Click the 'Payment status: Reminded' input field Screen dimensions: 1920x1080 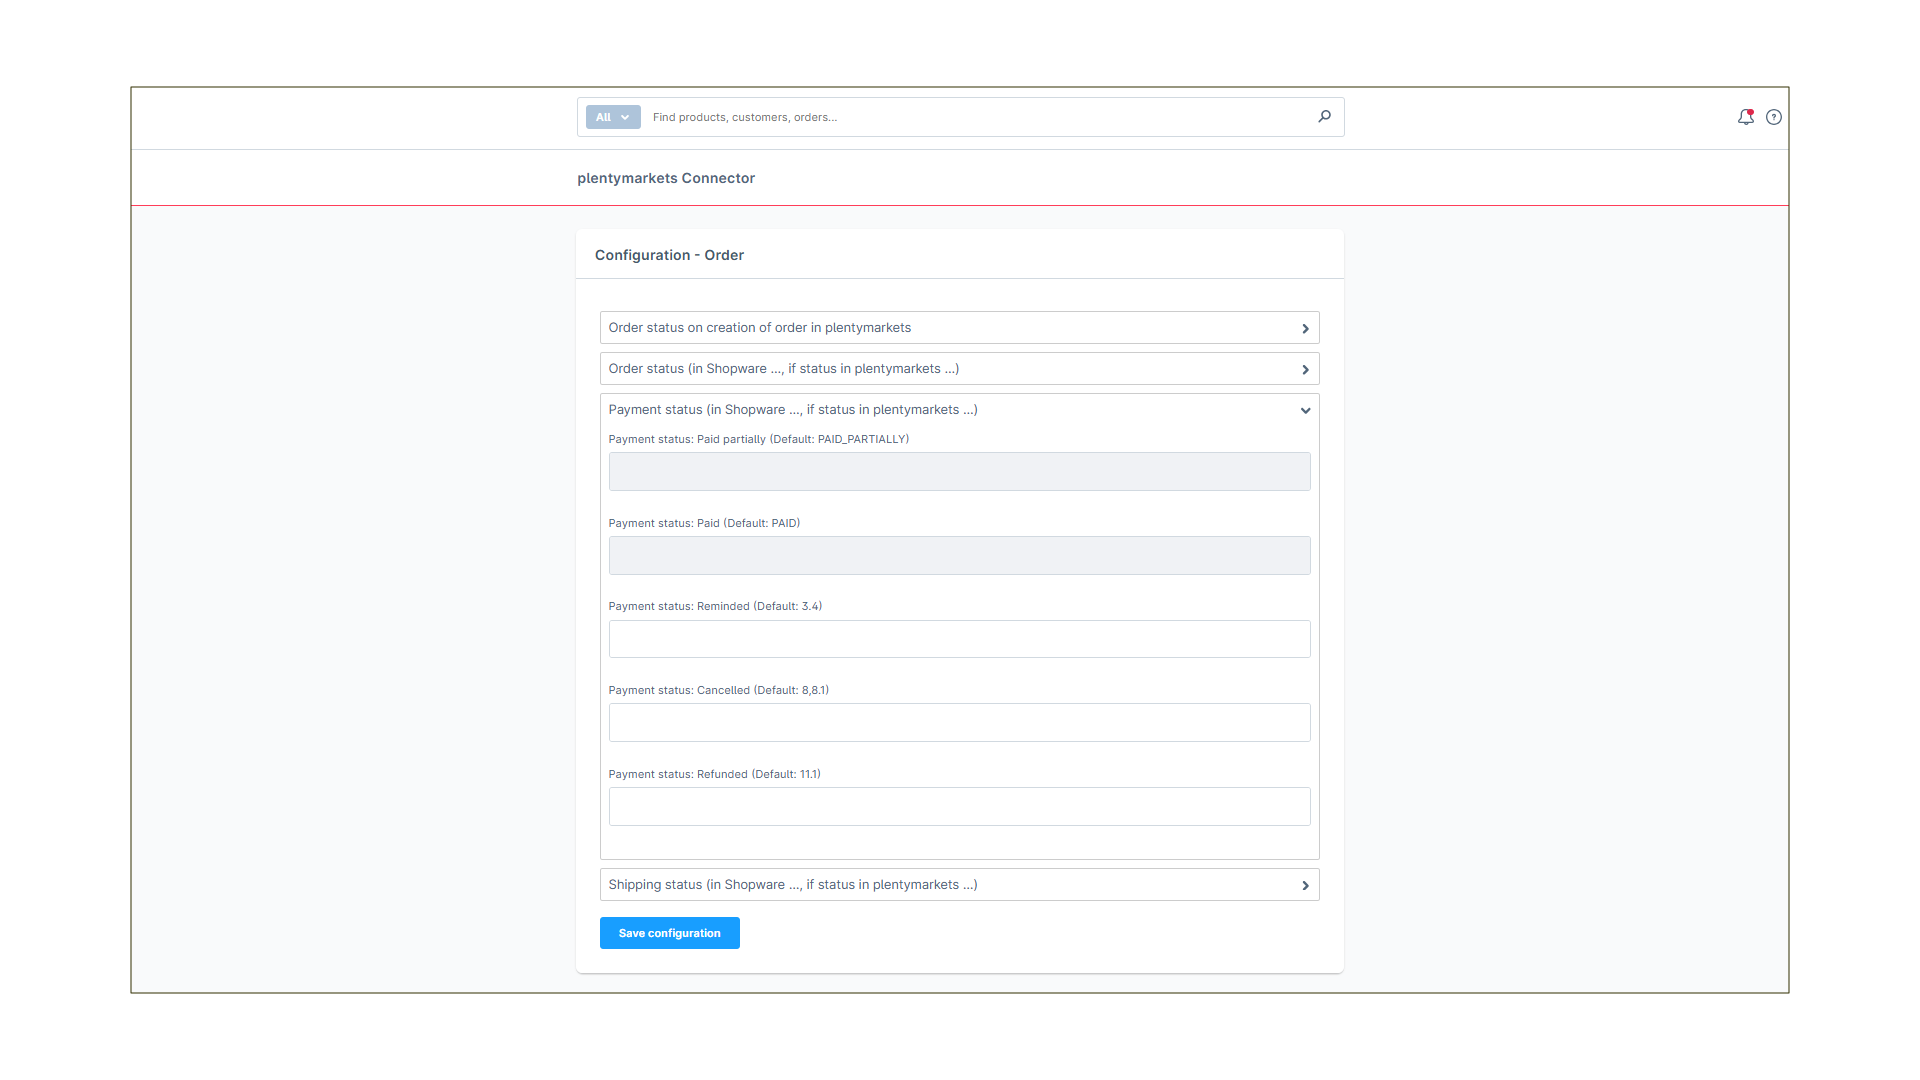point(959,639)
